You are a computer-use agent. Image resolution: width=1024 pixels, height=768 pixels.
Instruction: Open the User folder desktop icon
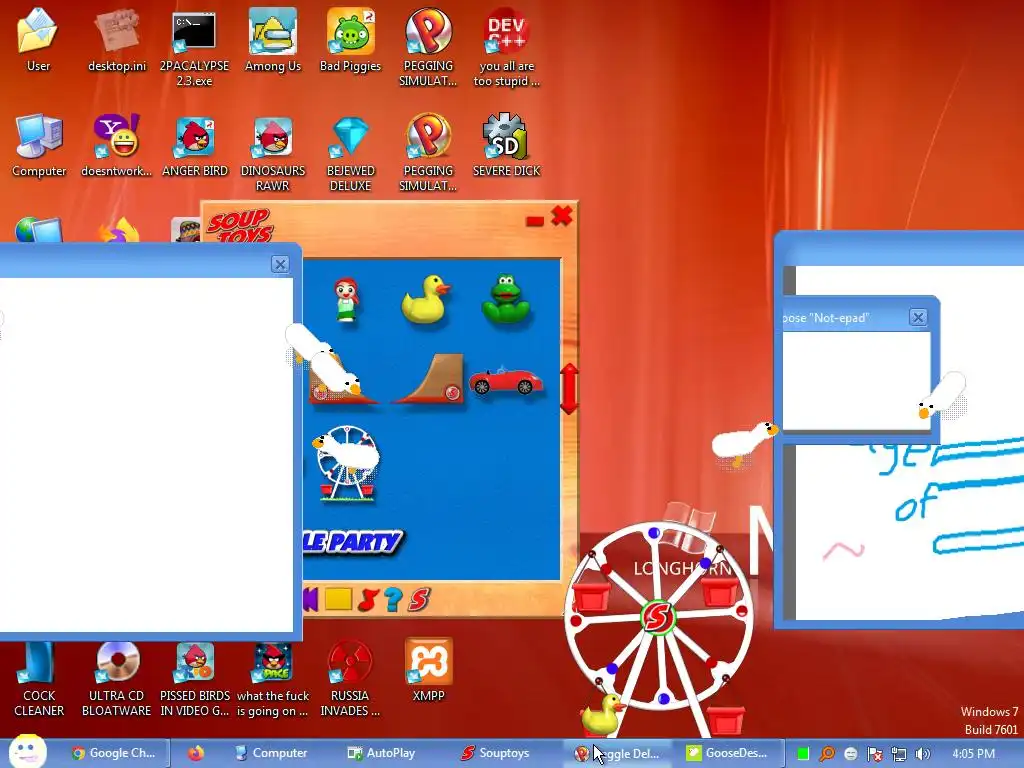[38, 40]
